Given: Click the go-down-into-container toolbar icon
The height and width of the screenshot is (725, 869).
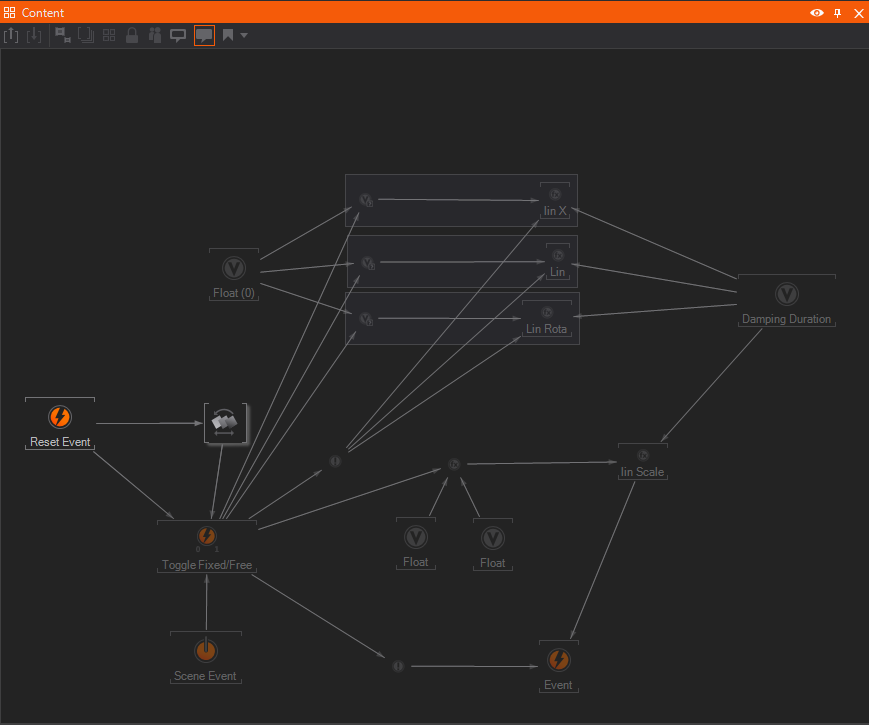Looking at the screenshot, I should 34,35.
